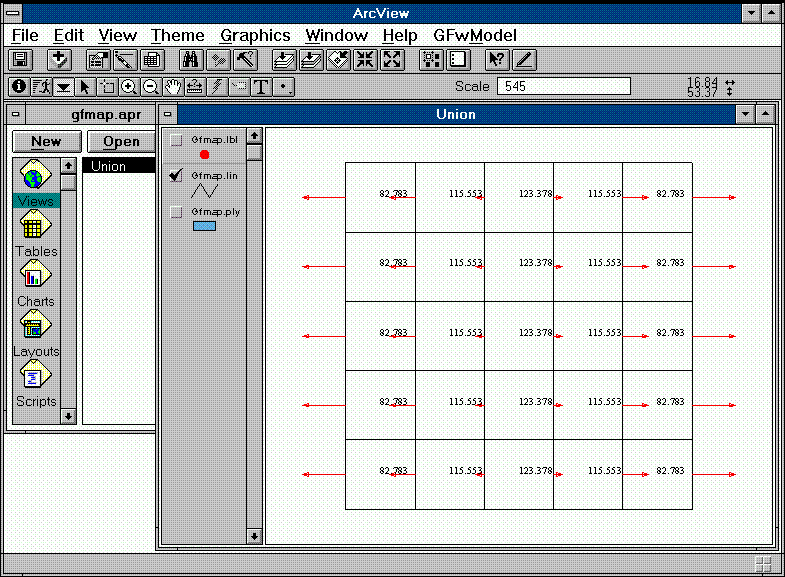Select the Zoom In magnifier tool
Screen dimensions: 785x577
pyautogui.click(x=129, y=87)
